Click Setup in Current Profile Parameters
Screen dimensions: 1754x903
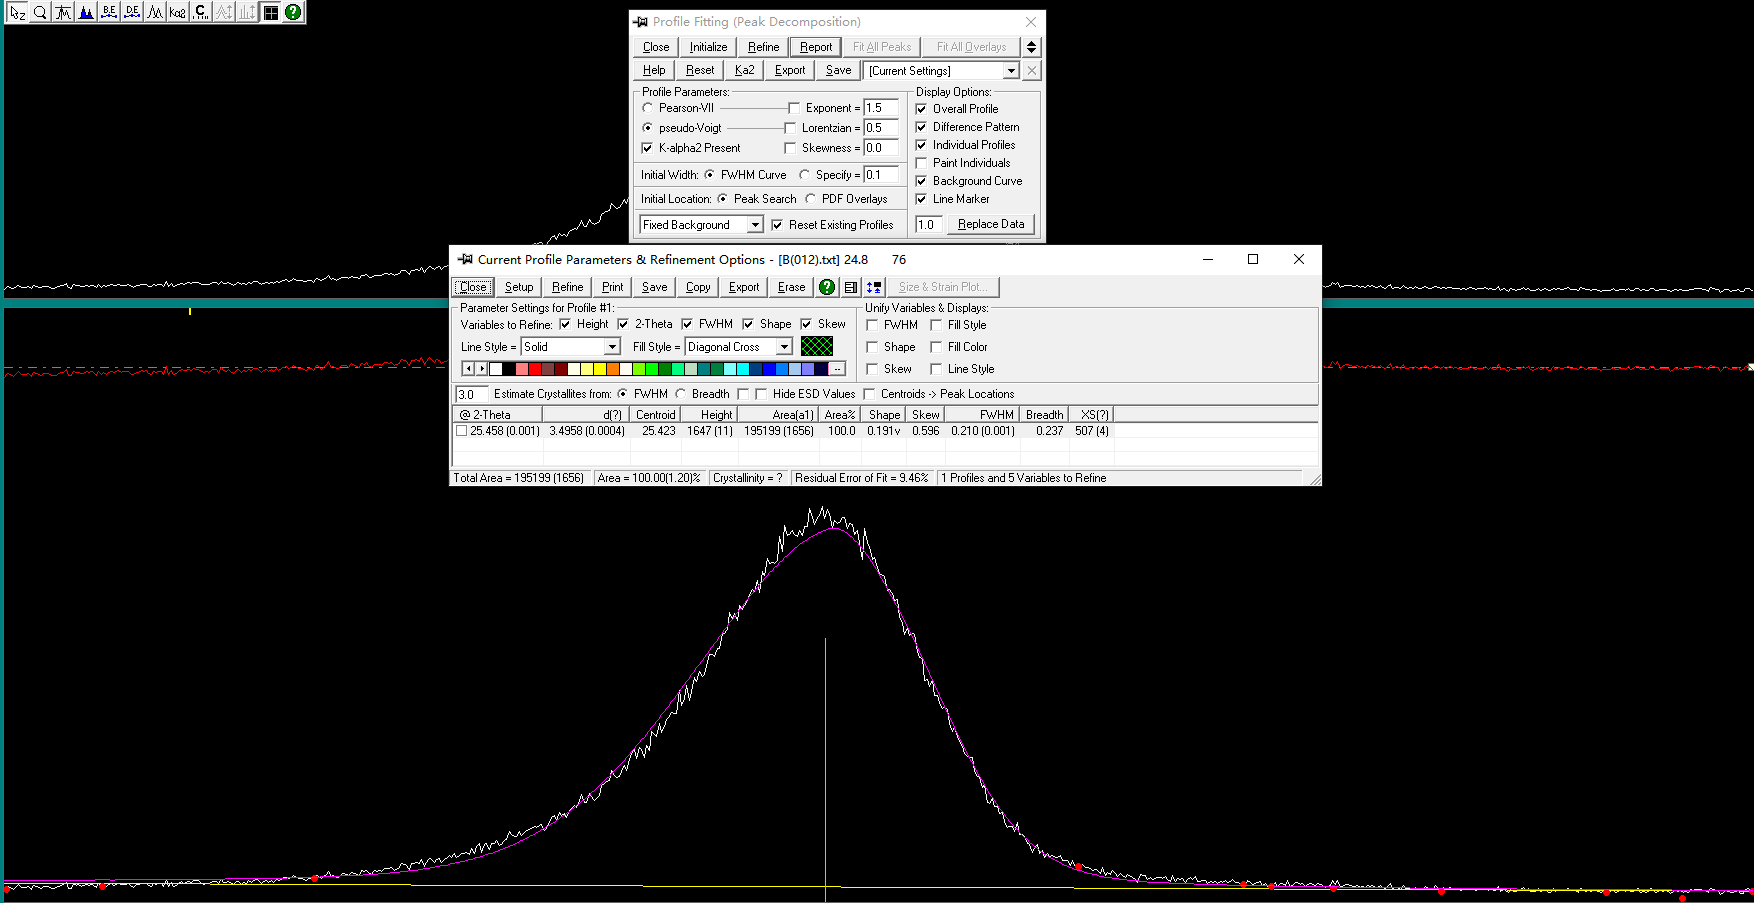pos(519,287)
